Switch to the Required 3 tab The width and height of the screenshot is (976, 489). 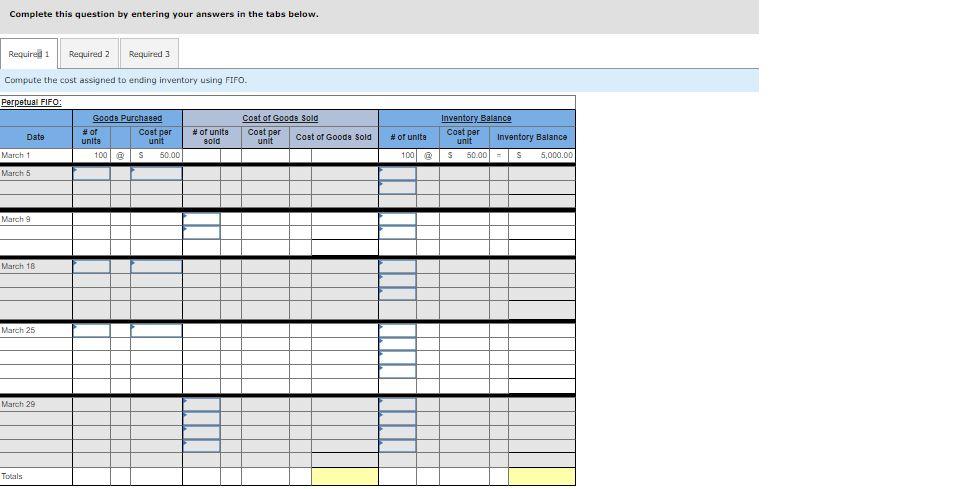point(149,54)
